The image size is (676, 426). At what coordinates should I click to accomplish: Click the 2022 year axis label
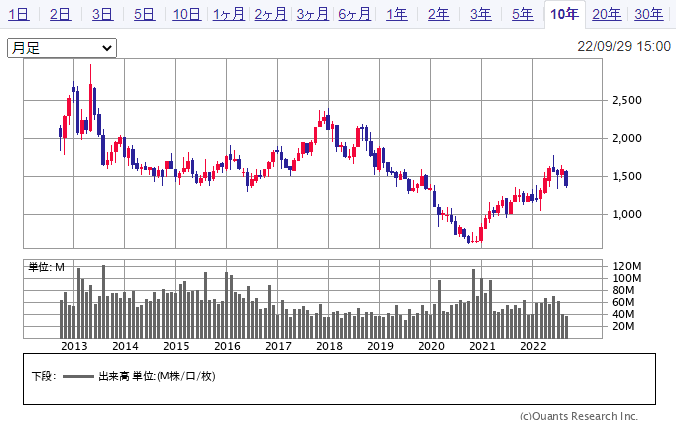coord(533,346)
